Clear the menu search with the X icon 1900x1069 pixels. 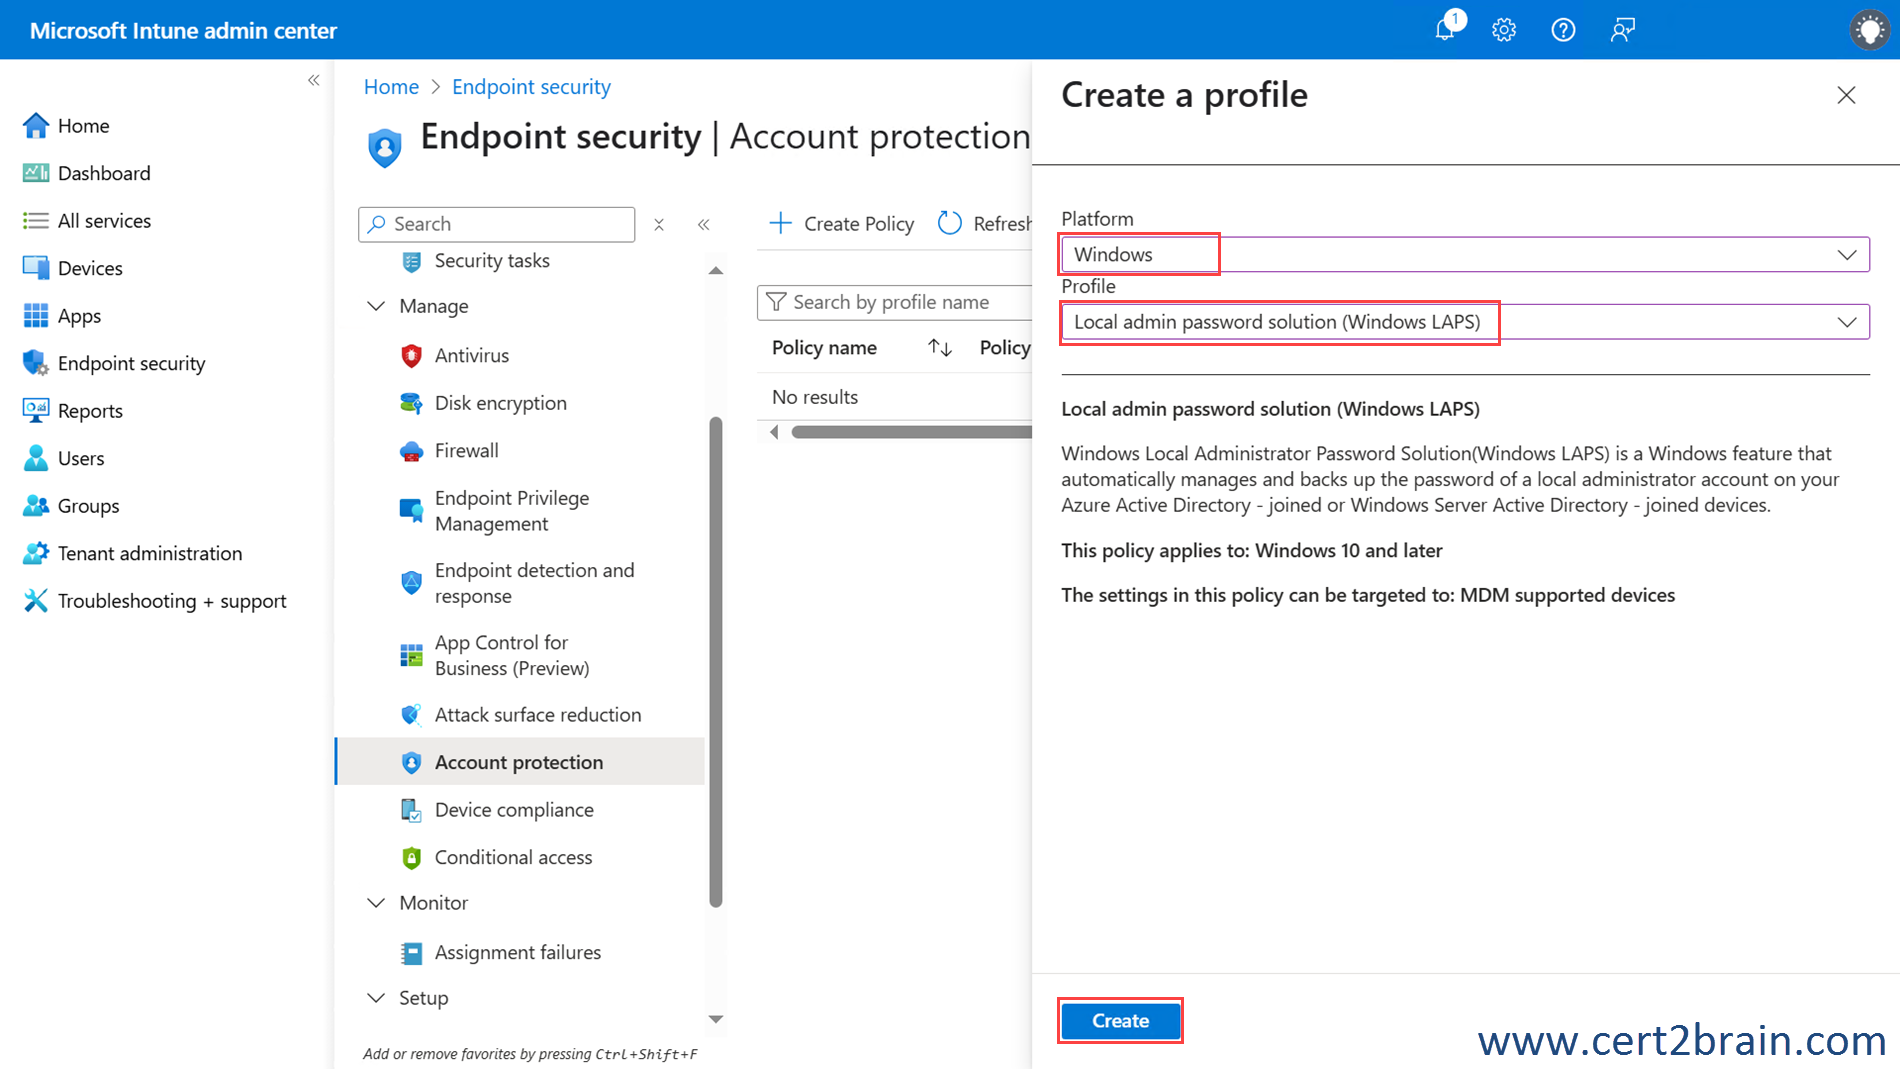(659, 225)
